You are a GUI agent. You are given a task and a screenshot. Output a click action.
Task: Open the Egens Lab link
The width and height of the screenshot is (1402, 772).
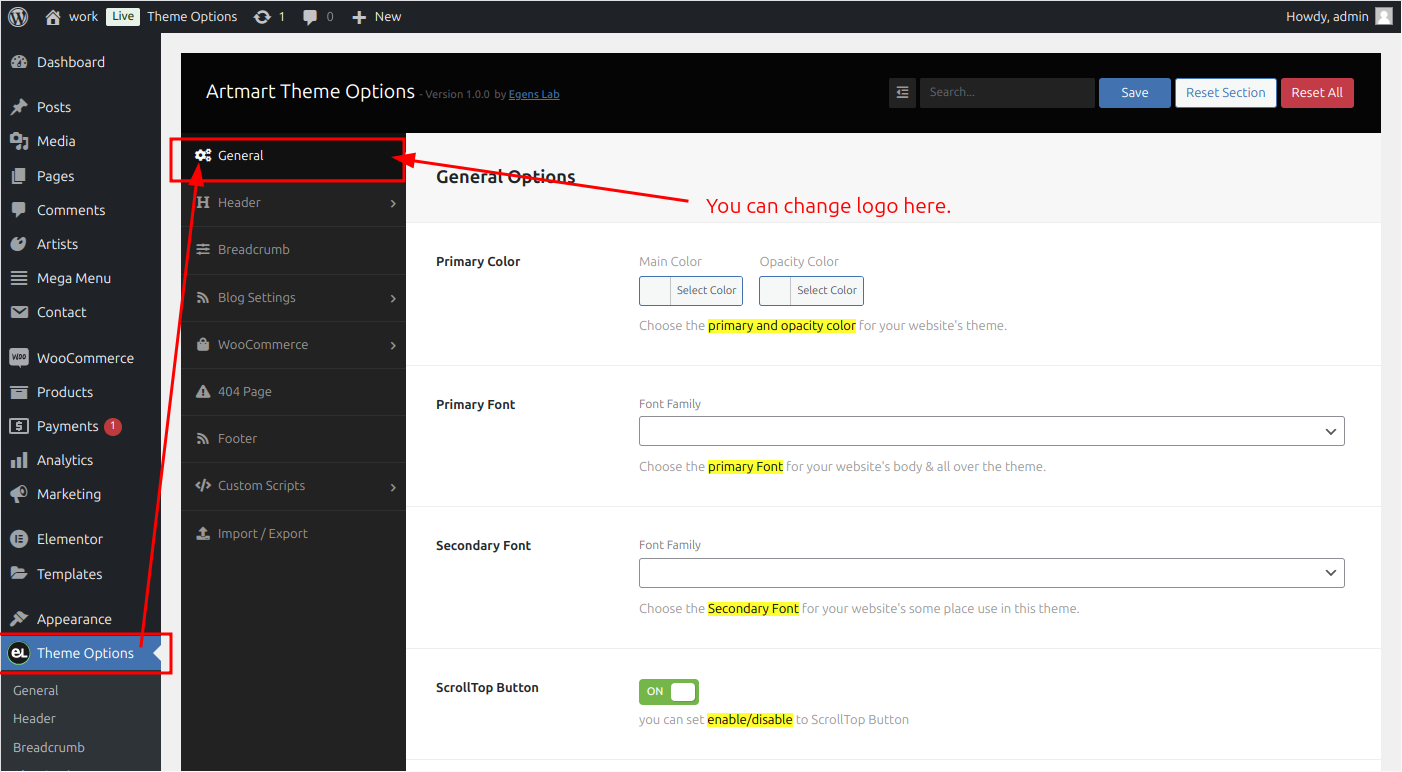[x=534, y=94]
